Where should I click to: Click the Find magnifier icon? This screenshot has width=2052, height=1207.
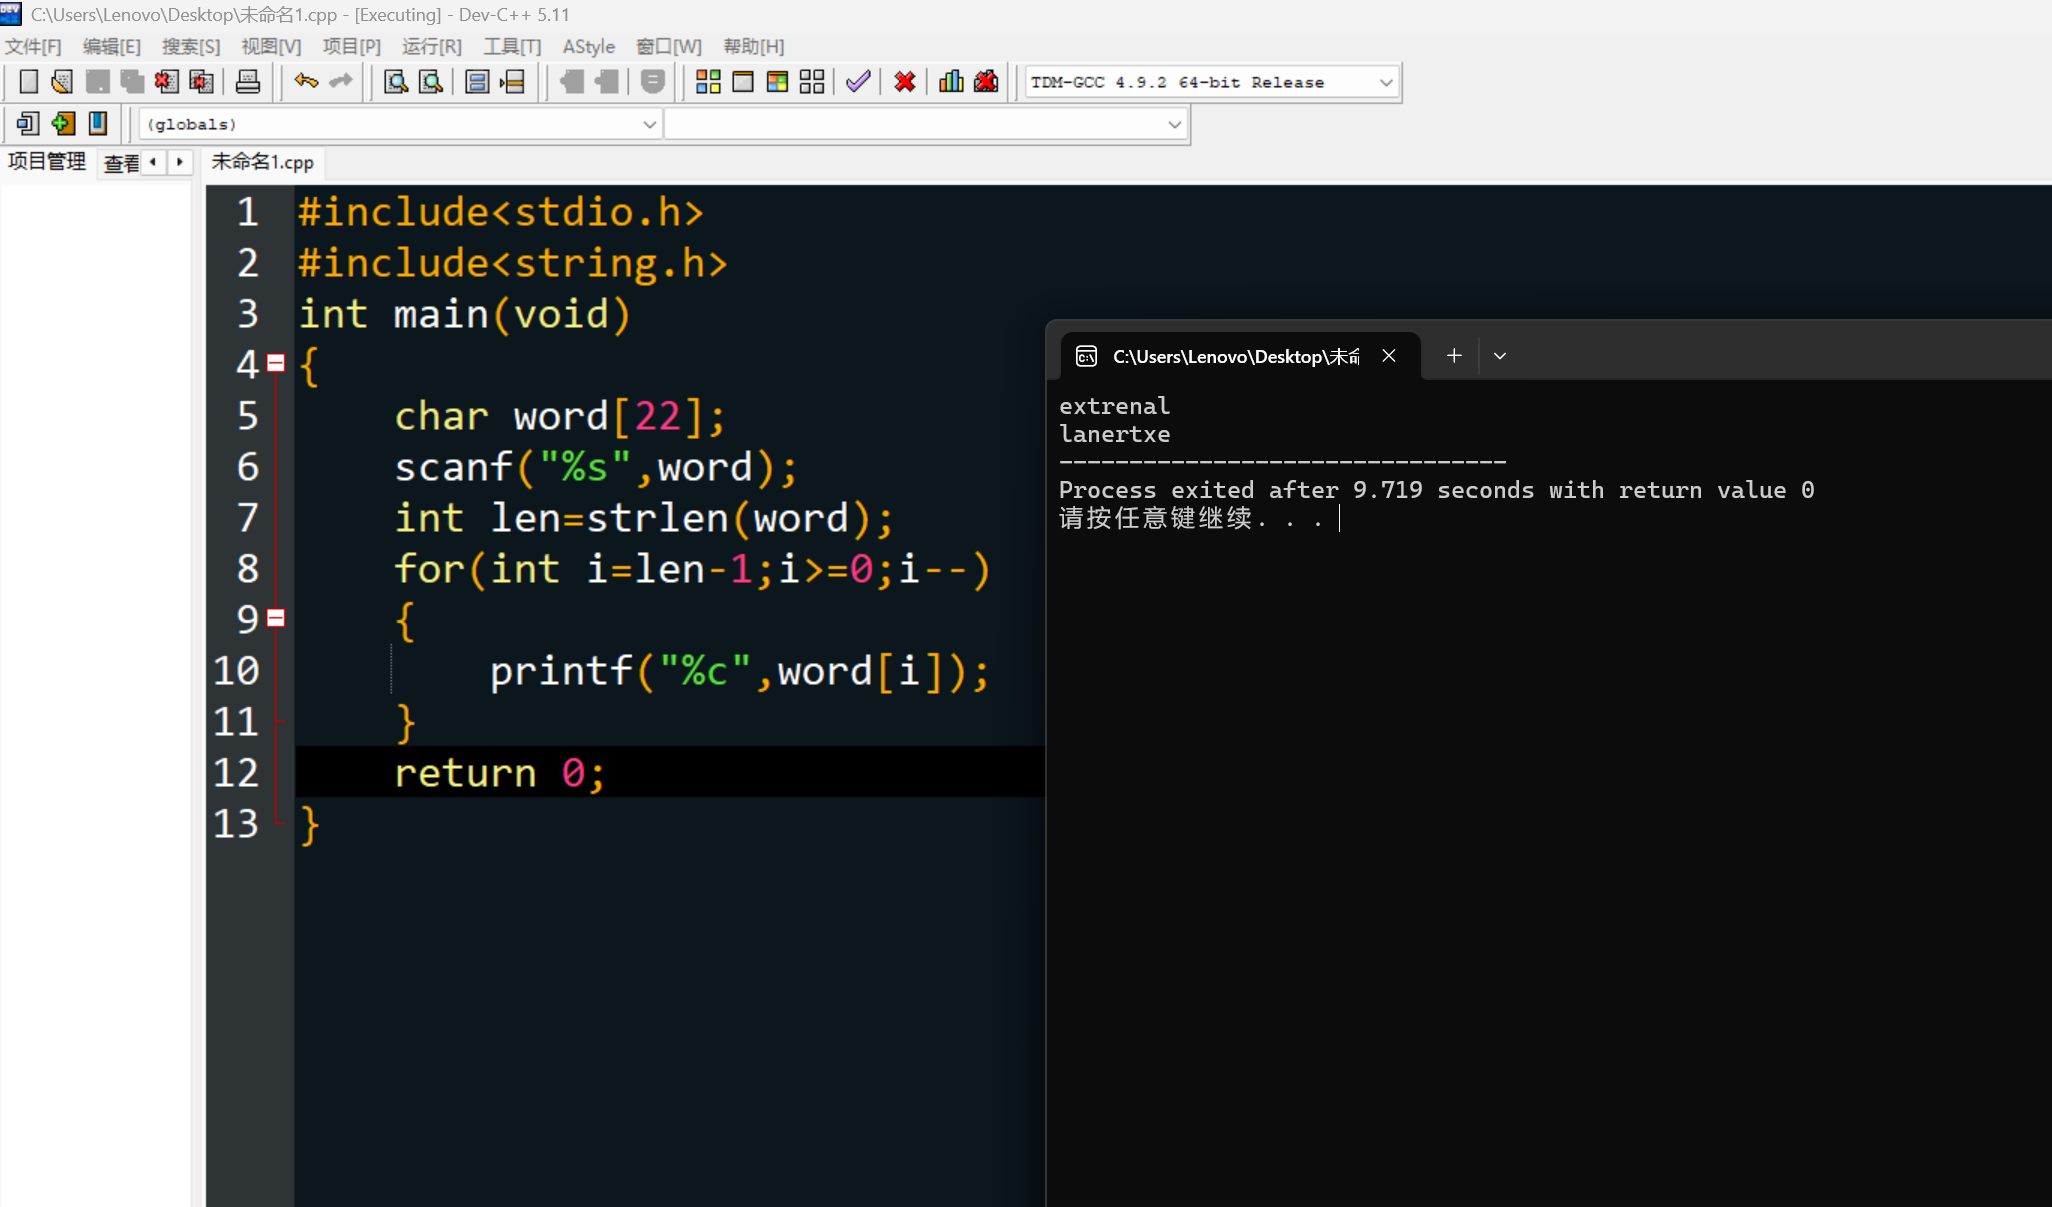click(x=396, y=82)
